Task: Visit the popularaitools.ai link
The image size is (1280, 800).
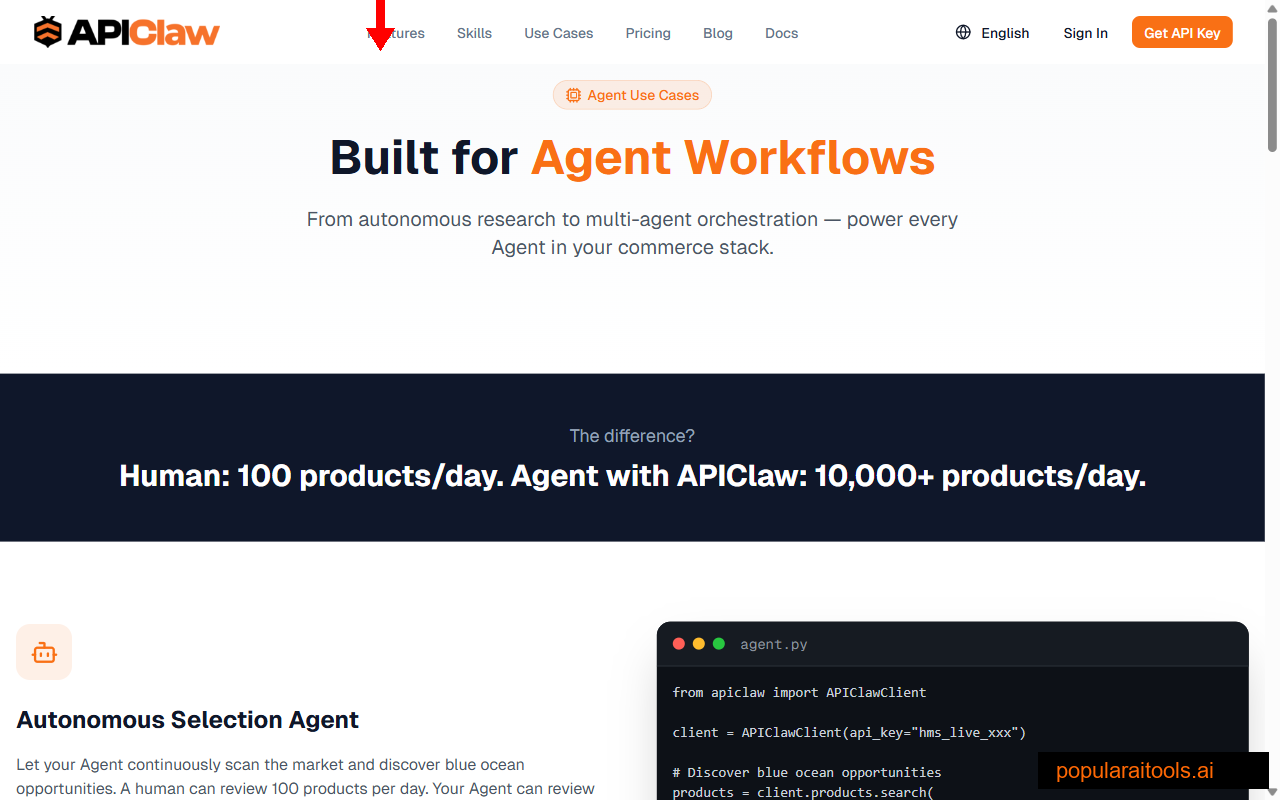Action: tap(1134, 770)
